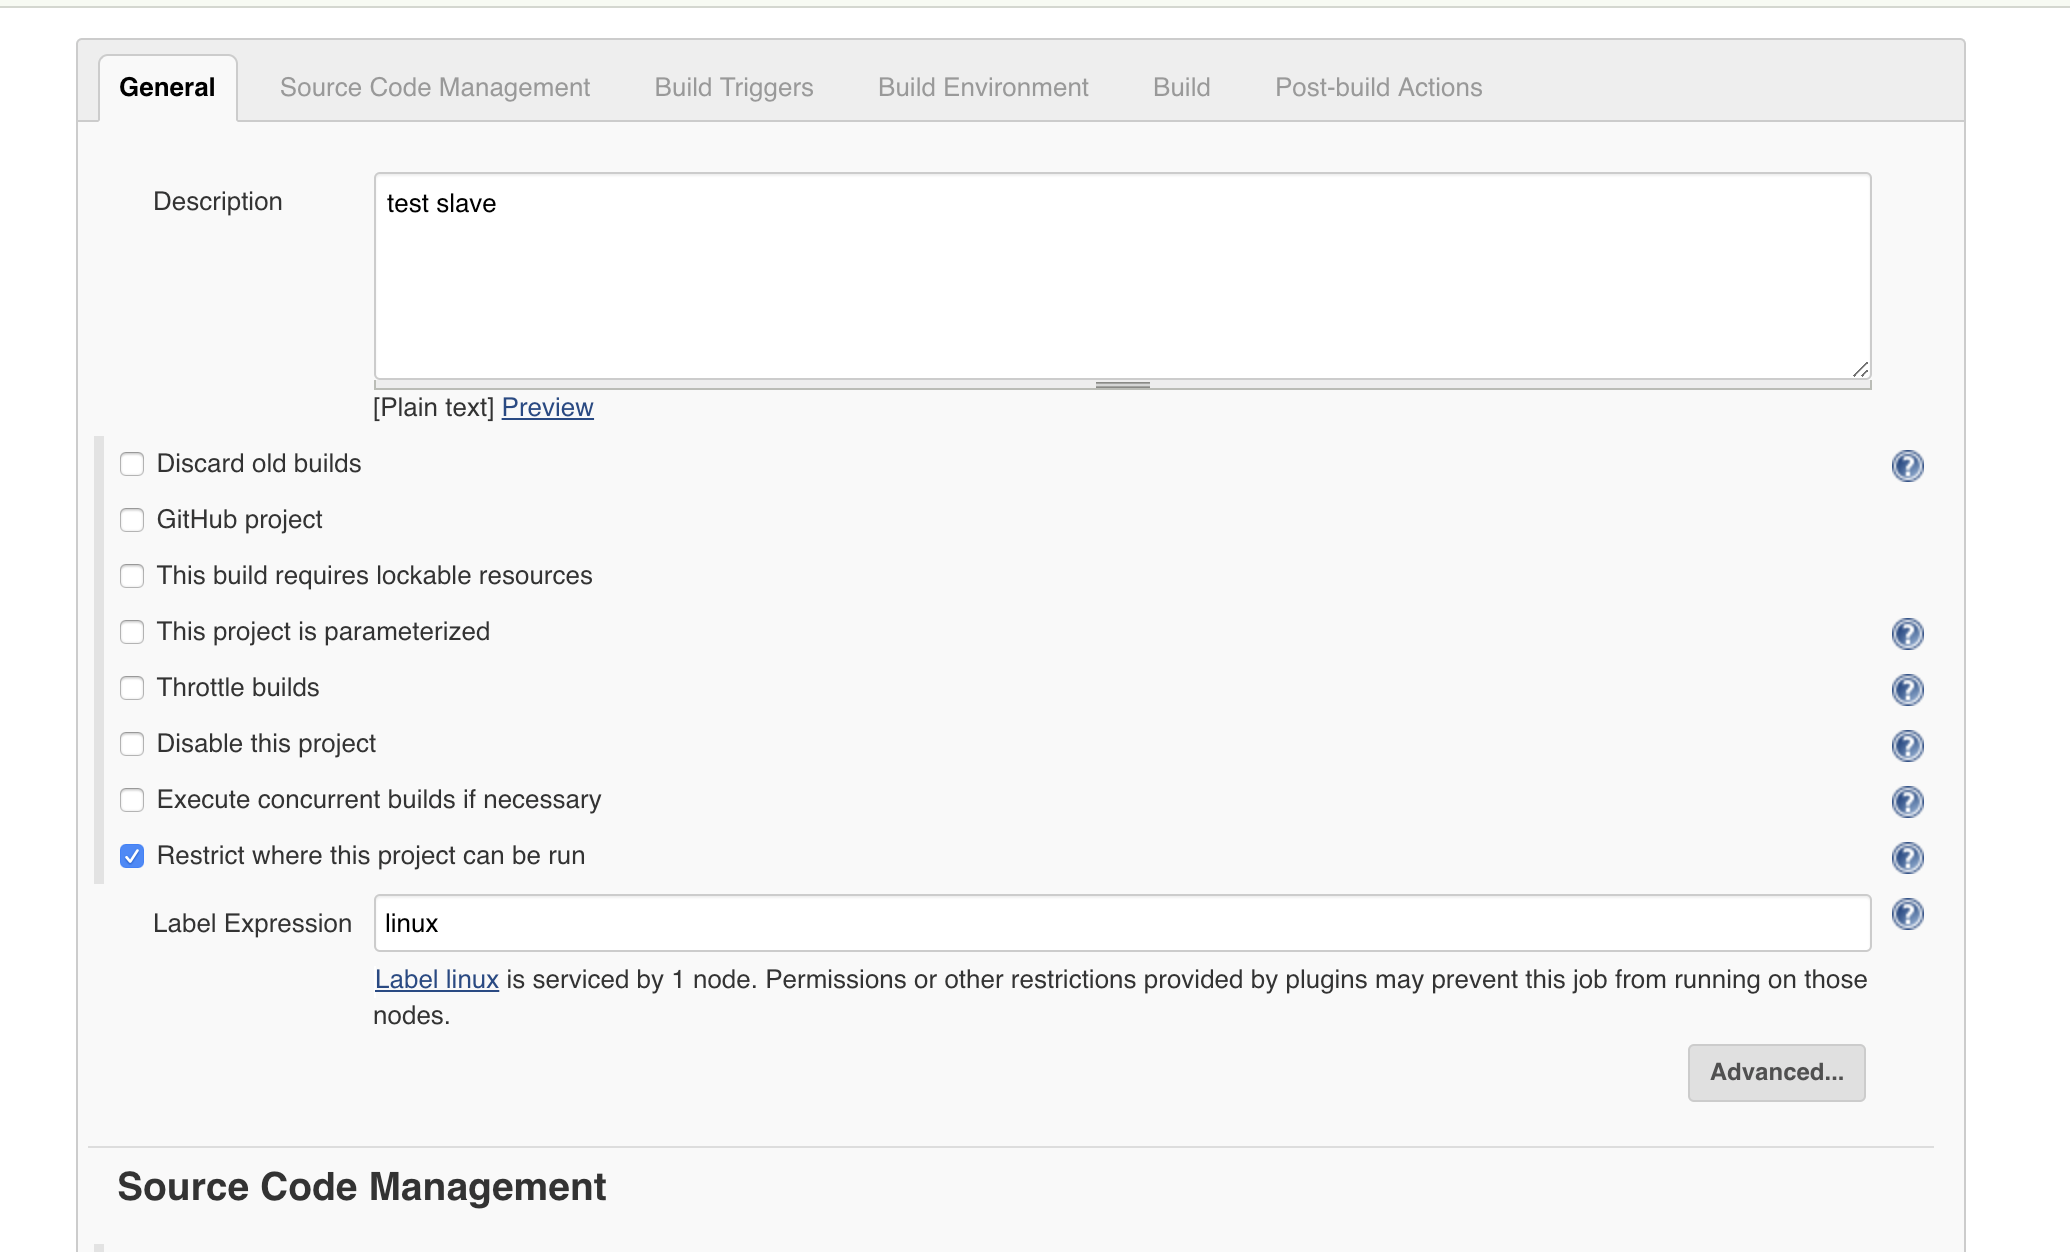The image size is (2070, 1252).
Task: Open help icon beside Label Expression
Action: [1907, 914]
